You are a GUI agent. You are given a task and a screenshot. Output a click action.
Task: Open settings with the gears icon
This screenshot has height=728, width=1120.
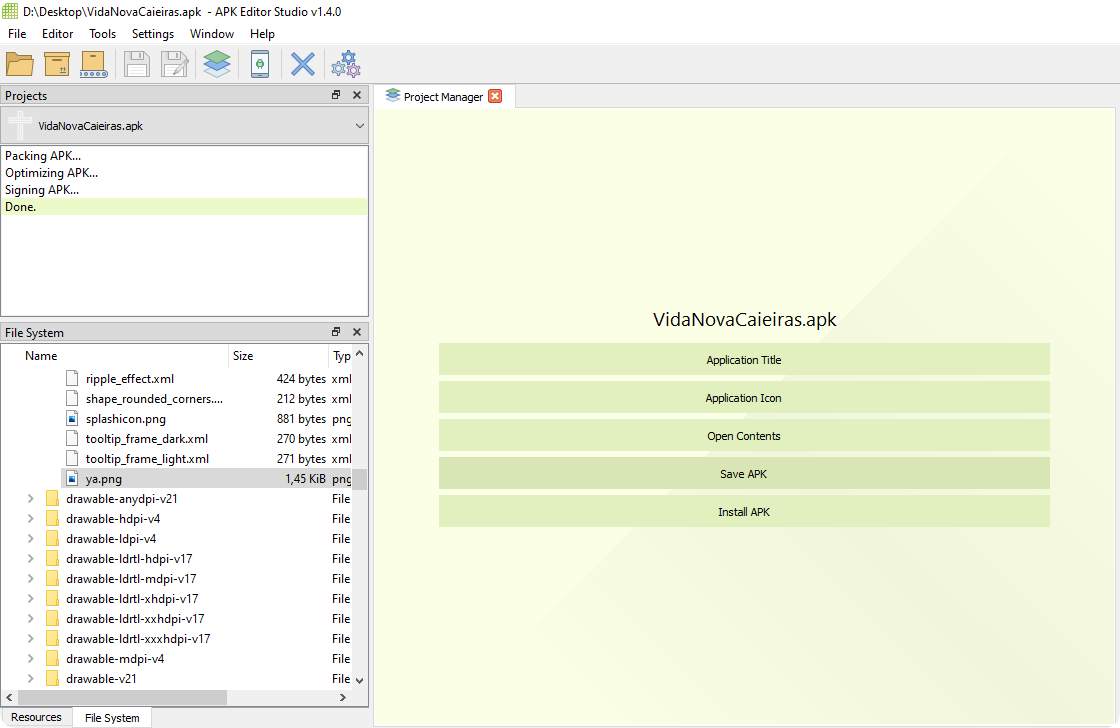(346, 64)
